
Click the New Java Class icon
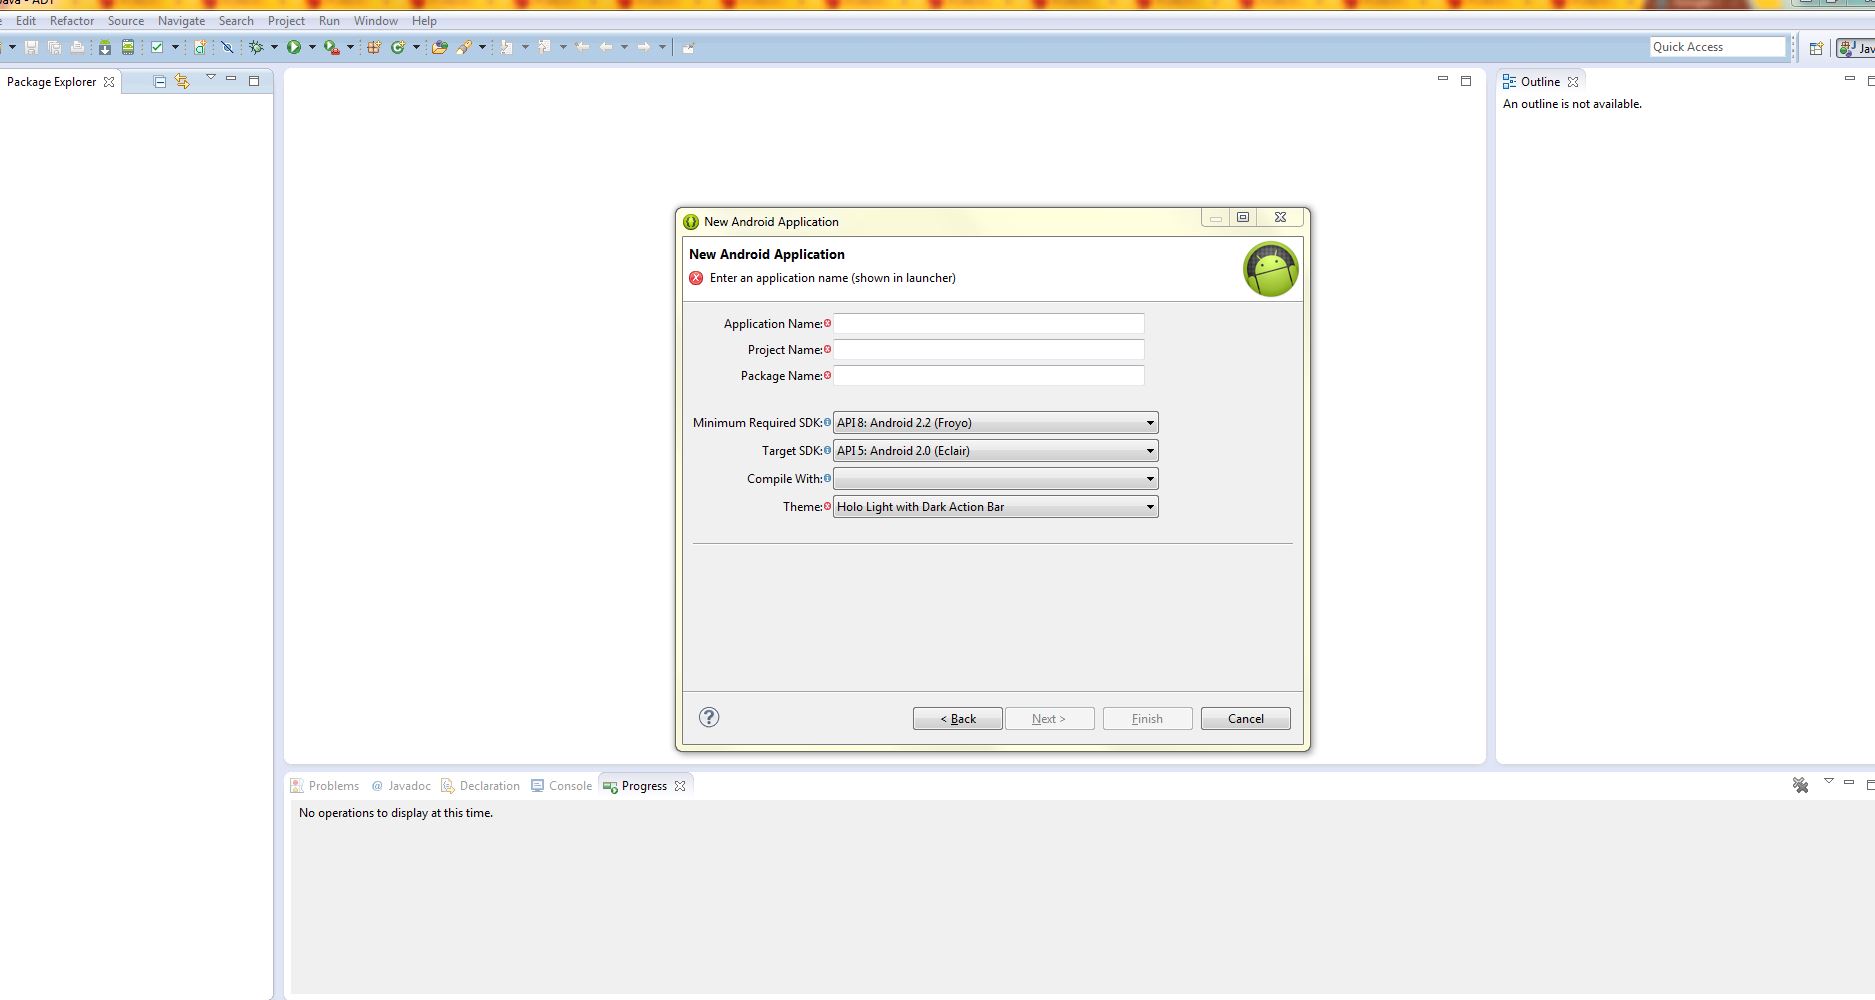tap(398, 47)
